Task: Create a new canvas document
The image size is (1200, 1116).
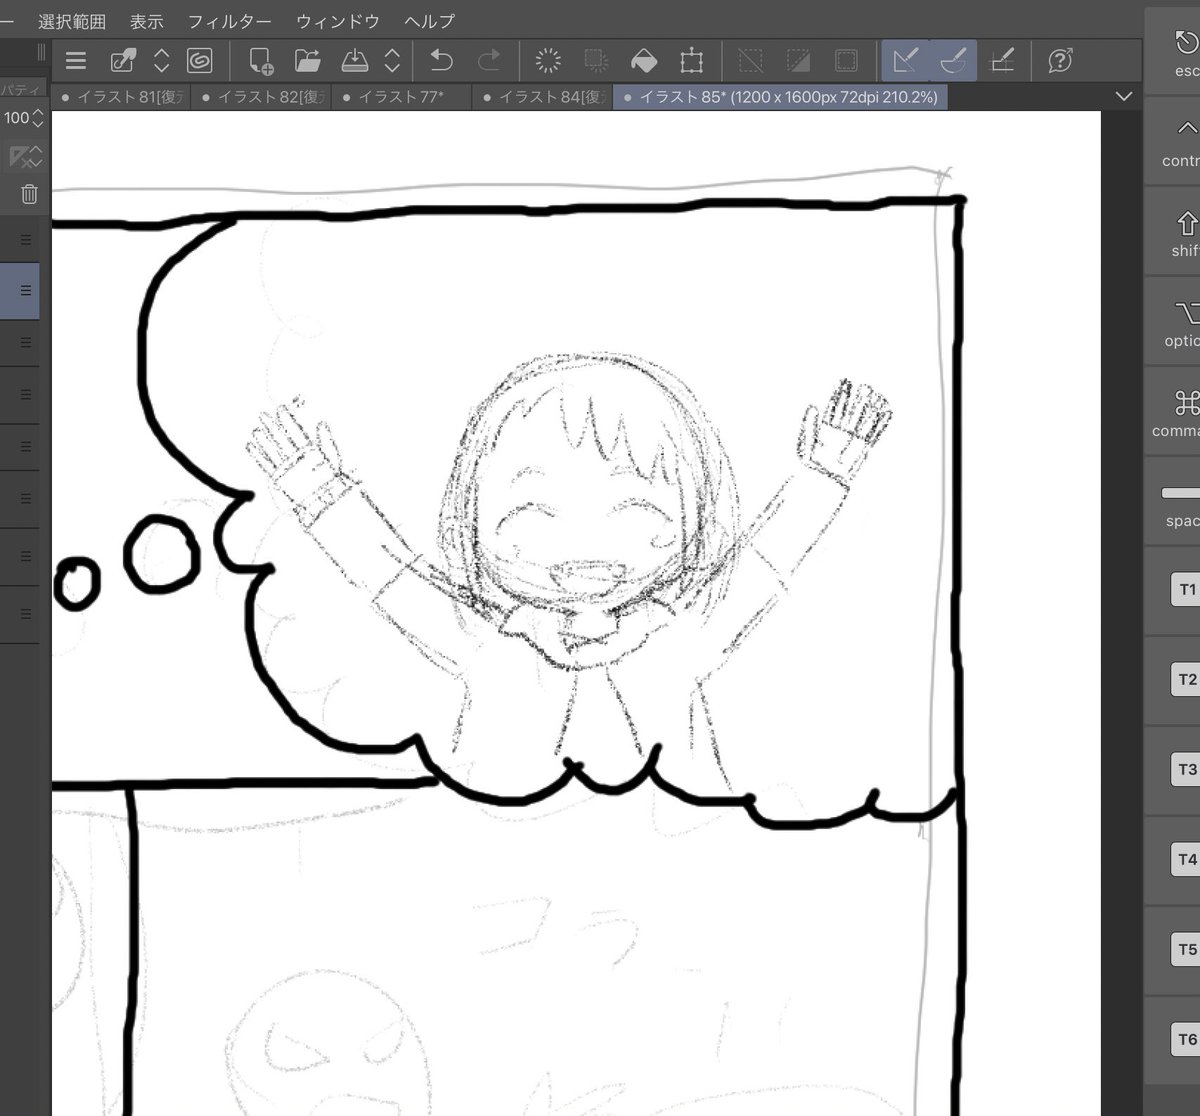Action: 260,61
